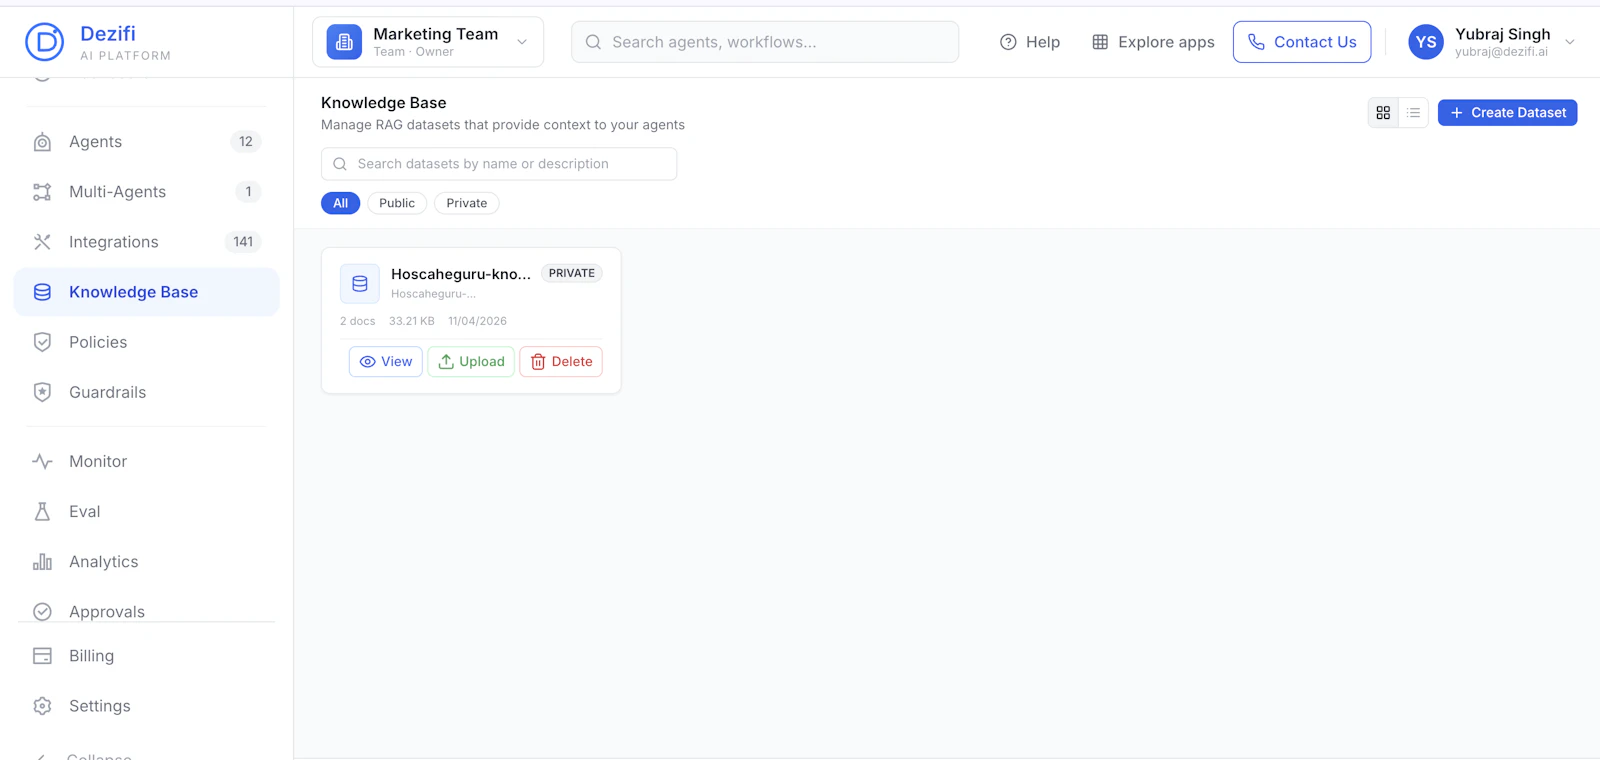Click the Guardrails shield icon

pyautogui.click(x=42, y=392)
